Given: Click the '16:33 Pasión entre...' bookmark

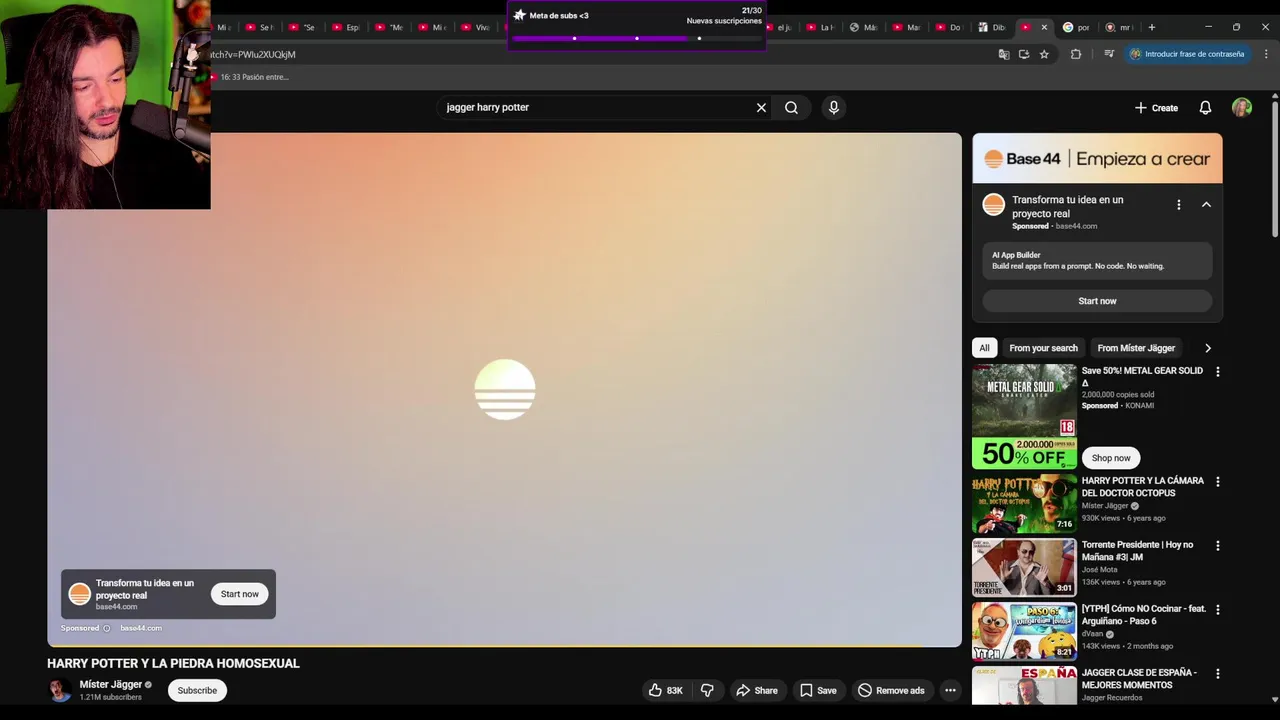Looking at the screenshot, I should 249,77.
